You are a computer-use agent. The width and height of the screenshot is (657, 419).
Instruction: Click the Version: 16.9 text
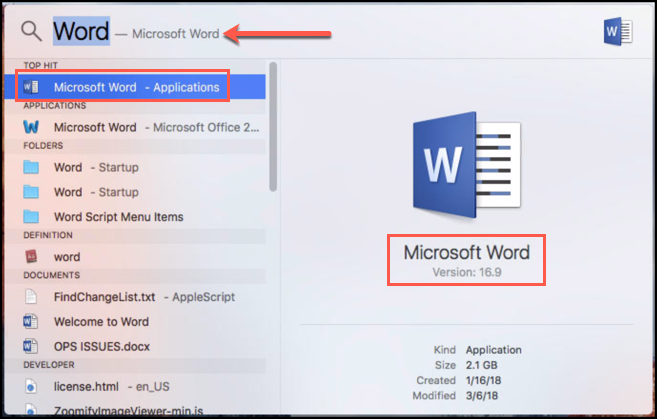tap(467, 272)
